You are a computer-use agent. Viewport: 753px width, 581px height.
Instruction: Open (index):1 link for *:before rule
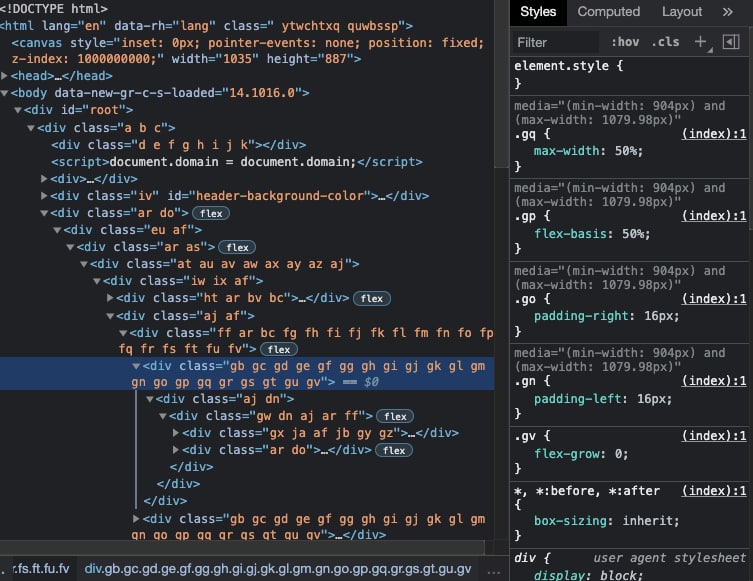[714, 491]
